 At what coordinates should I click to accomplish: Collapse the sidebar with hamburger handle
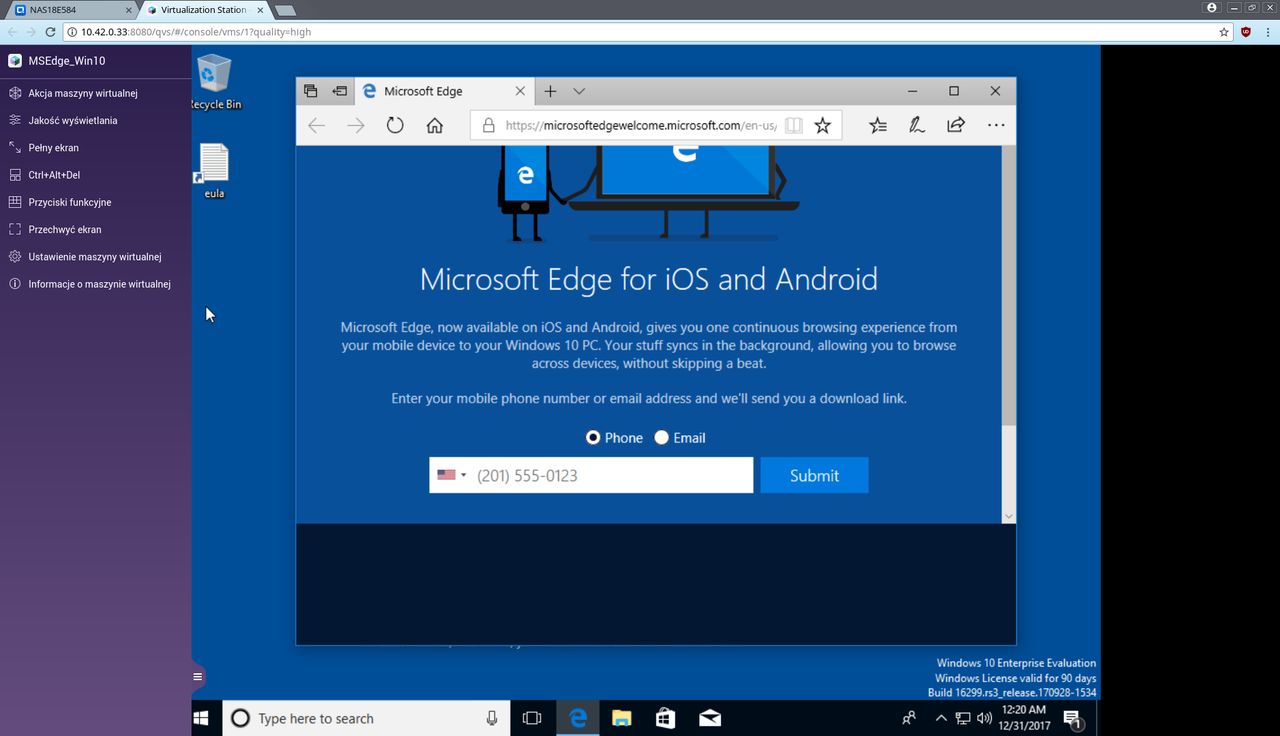click(198, 677)
